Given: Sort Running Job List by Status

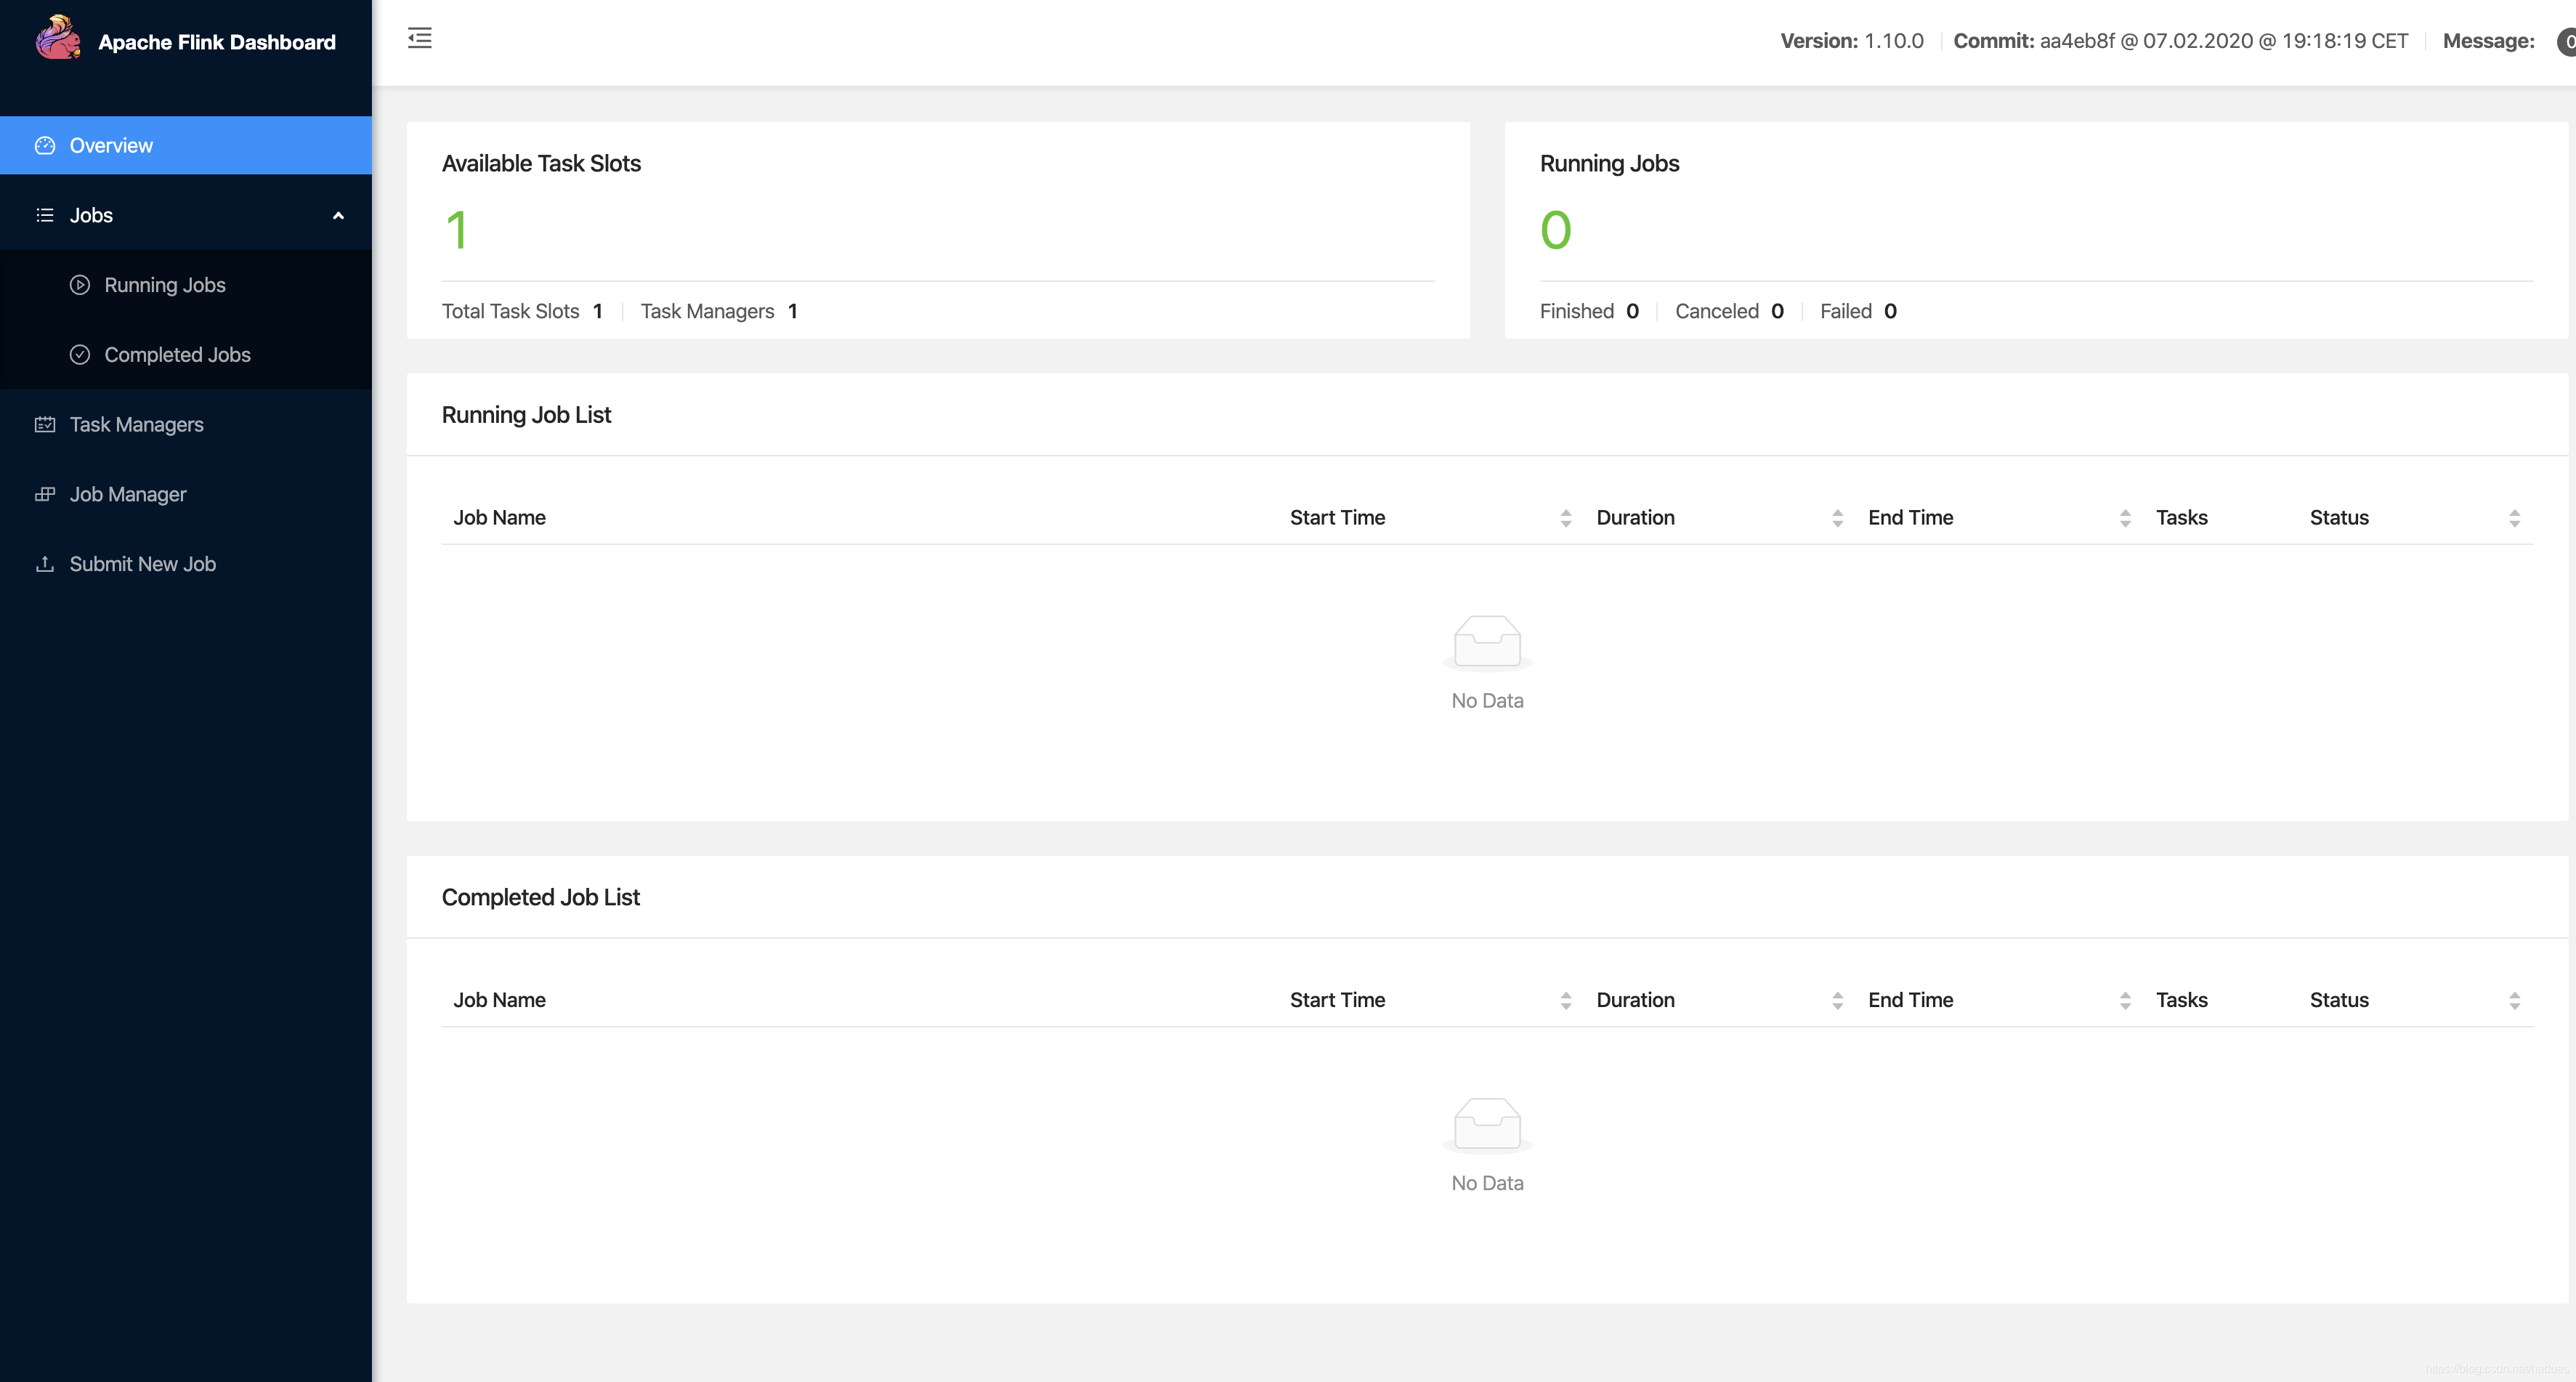Looking at the screenshot, I should coord(2514,518).
